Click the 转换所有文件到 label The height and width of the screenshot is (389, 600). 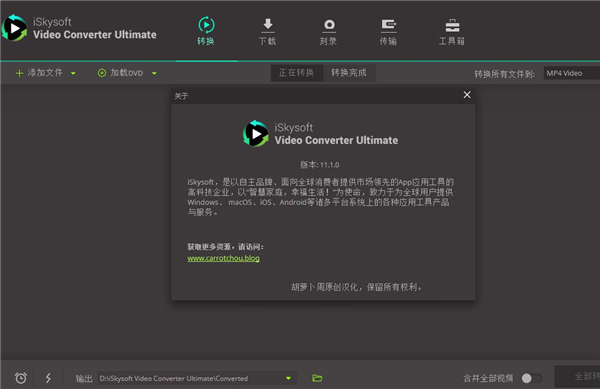point(505,74)
